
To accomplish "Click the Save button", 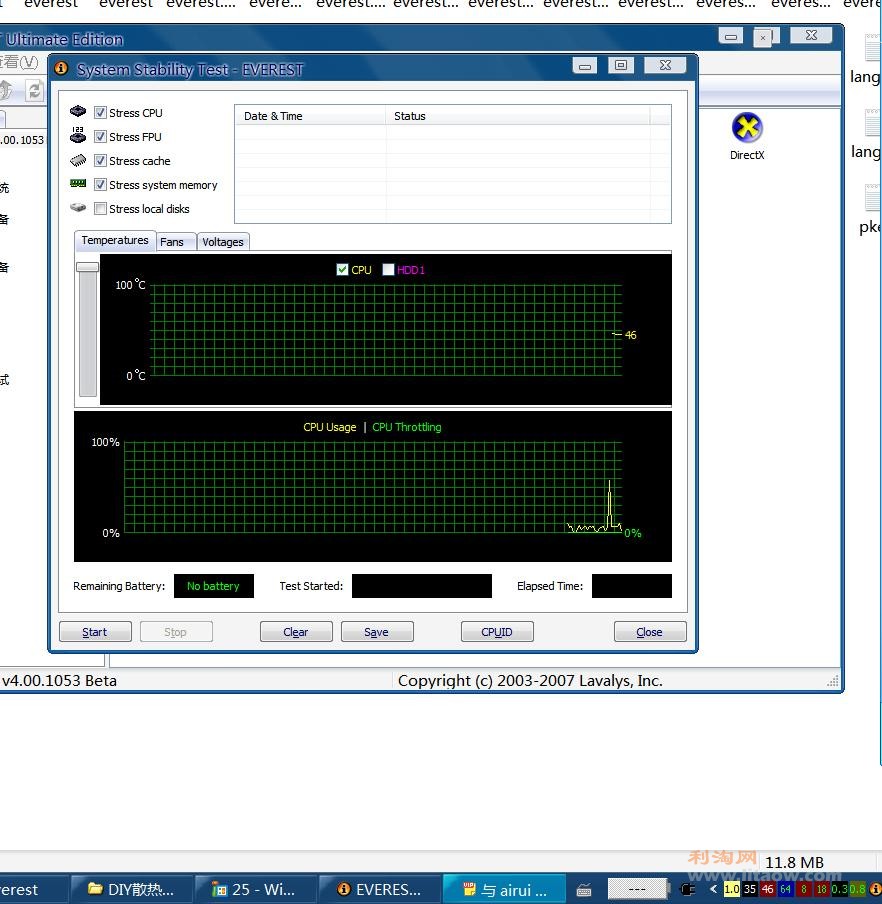I will pos(377,632).
